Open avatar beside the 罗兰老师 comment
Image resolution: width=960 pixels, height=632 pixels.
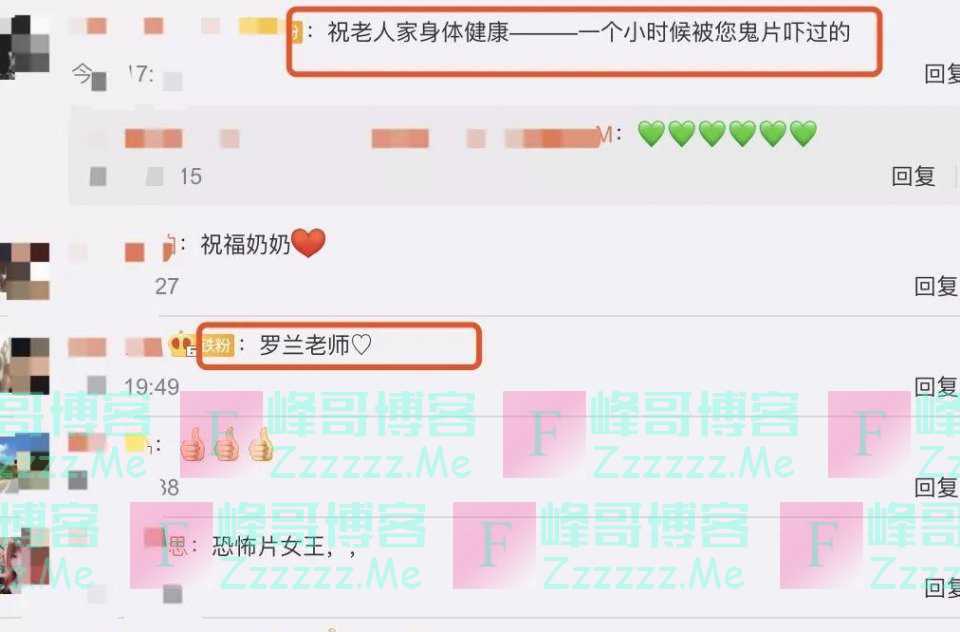(24, 365)
